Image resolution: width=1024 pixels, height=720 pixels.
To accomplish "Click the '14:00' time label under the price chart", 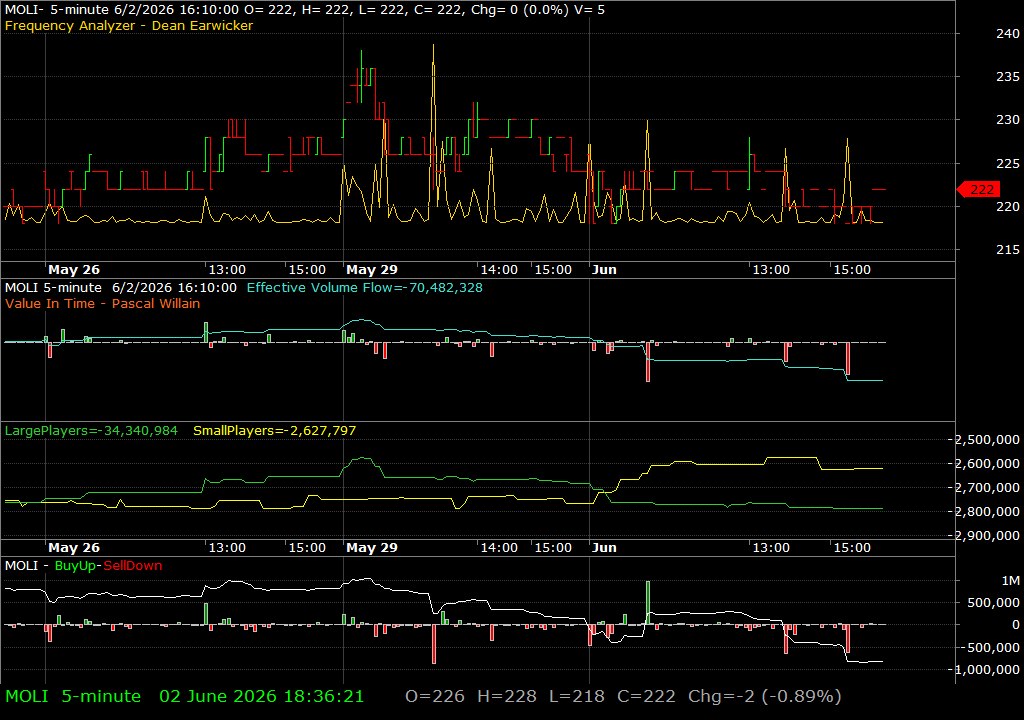I will coord(499,270).
